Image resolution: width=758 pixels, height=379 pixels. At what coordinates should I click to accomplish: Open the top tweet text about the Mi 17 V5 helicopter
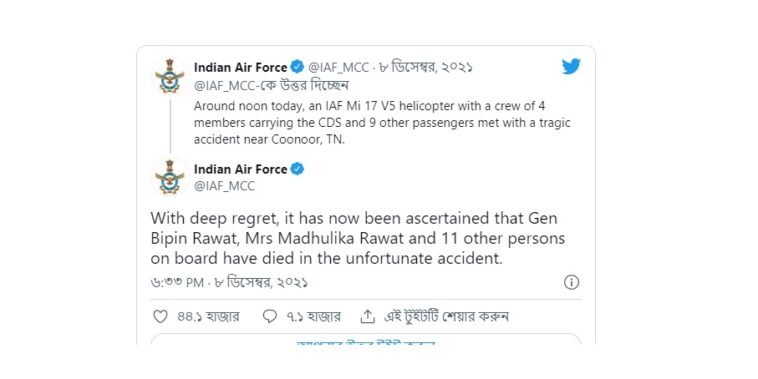pos(382,123)
